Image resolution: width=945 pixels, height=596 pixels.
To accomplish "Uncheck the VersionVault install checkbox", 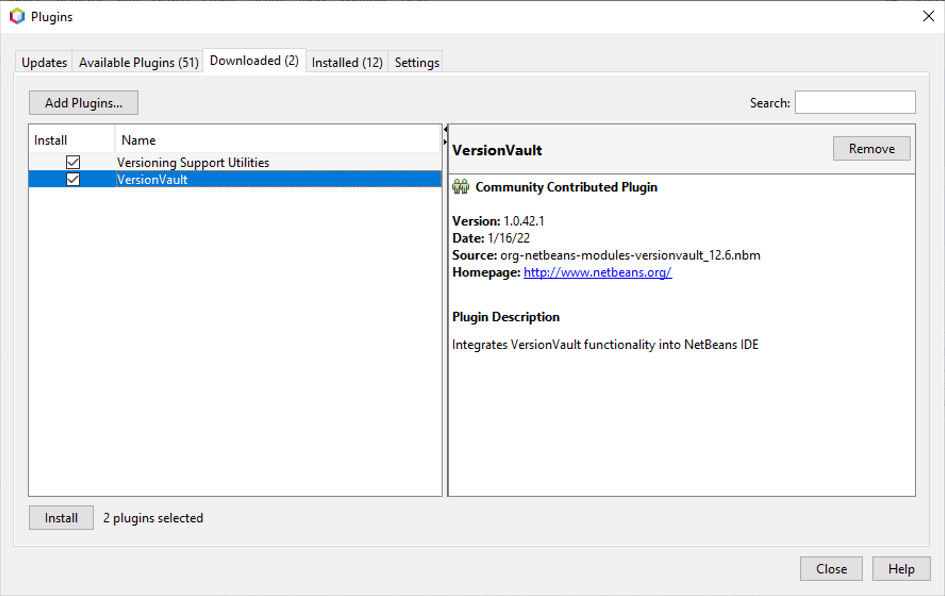I will tap(73, 179).
